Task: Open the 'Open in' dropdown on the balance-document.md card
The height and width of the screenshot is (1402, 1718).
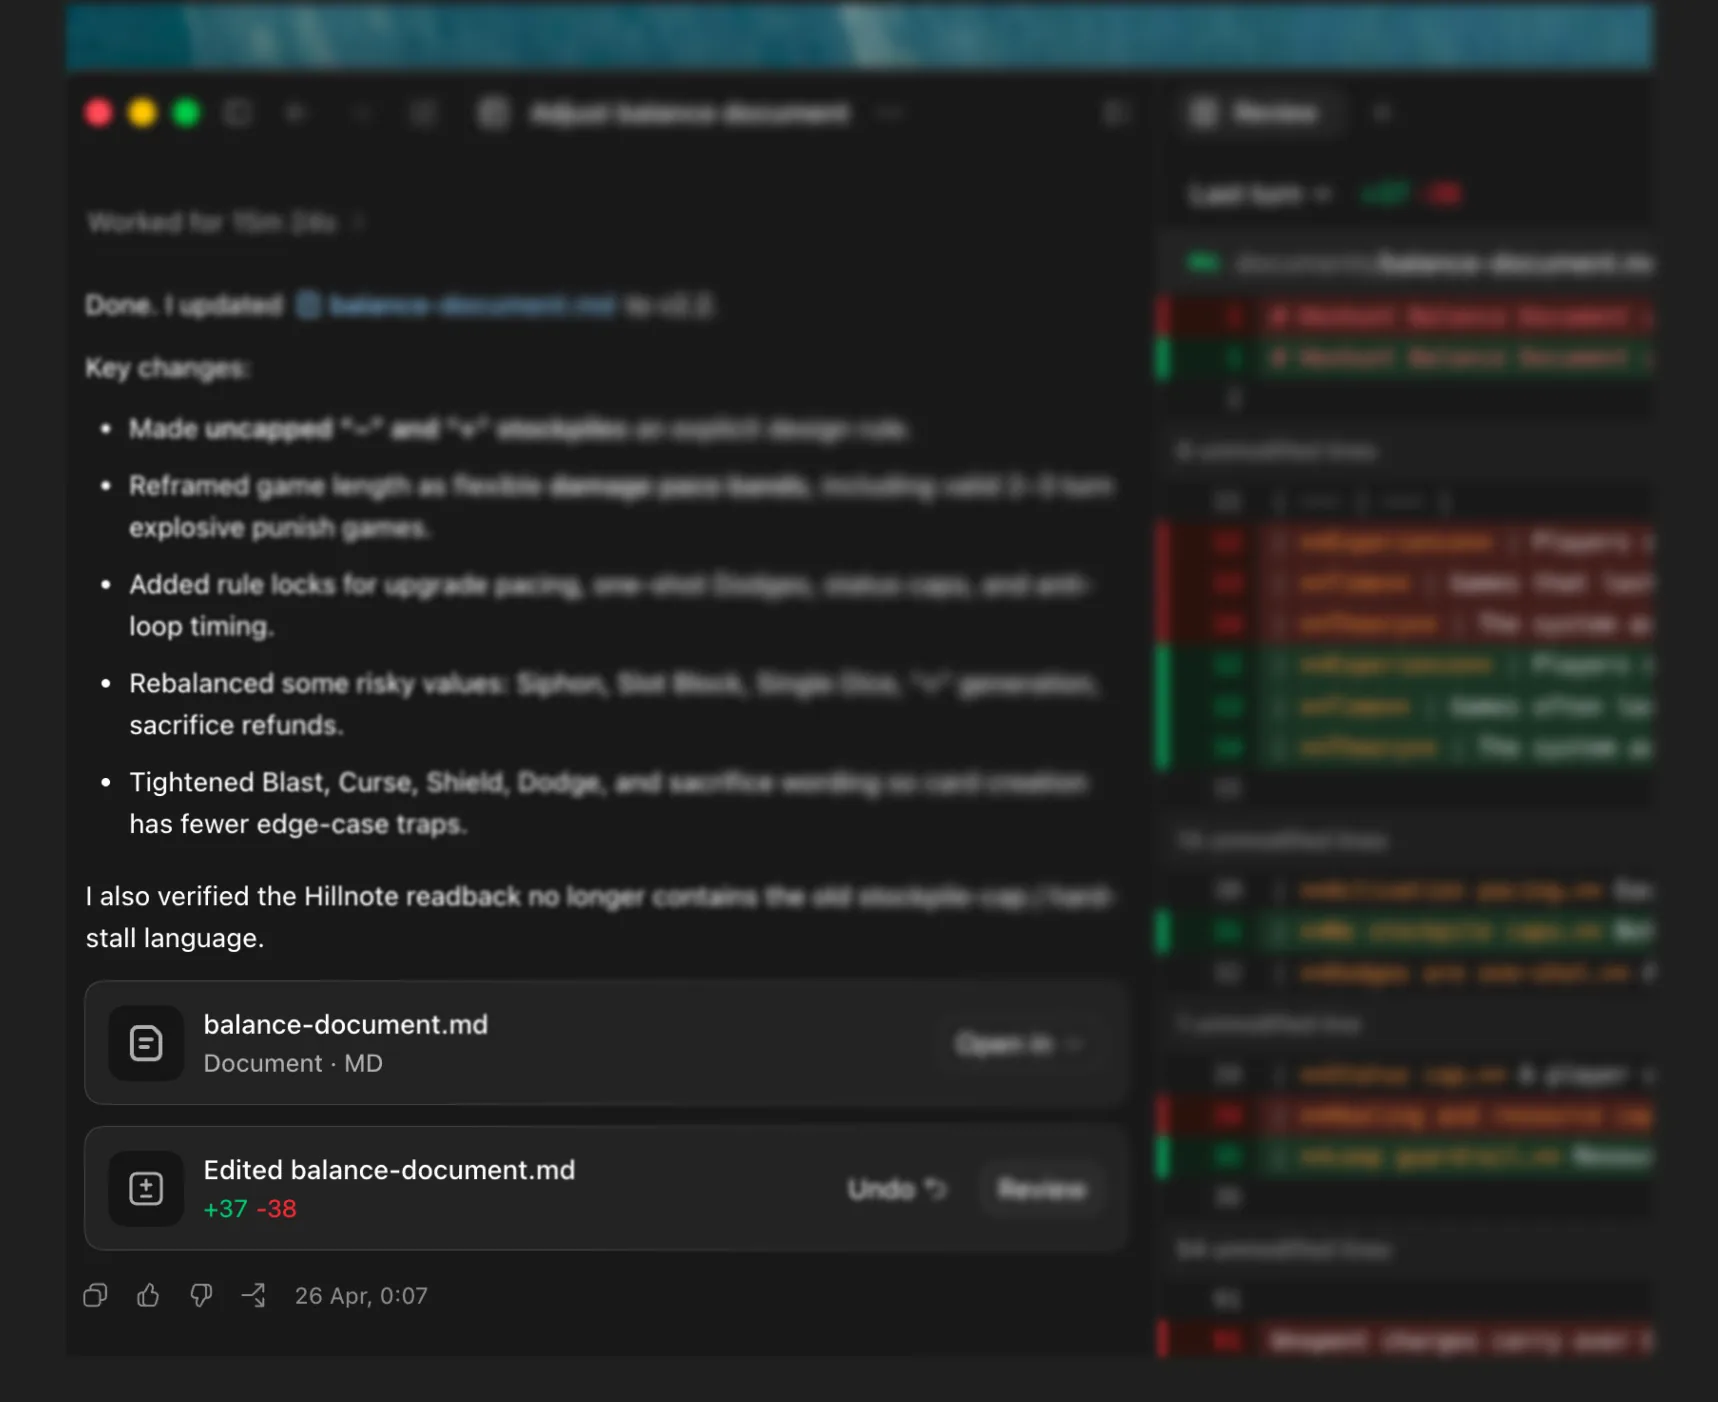Action: tap(1018, 1044)
